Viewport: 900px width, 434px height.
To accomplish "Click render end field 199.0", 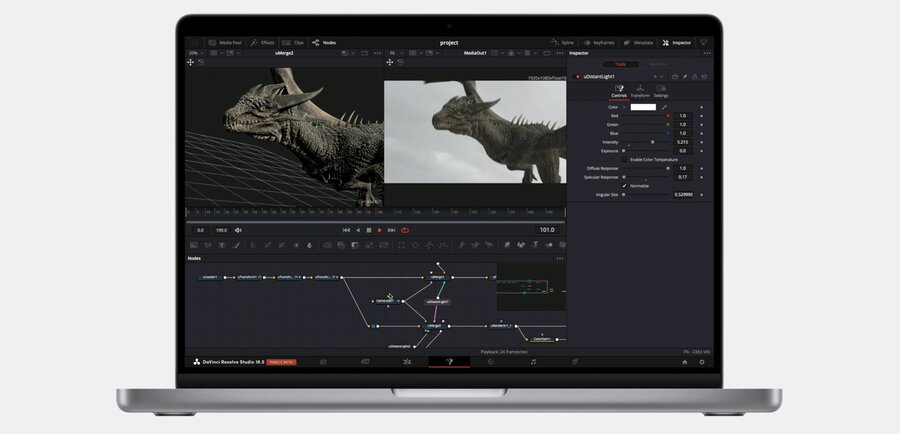I will pos(221,230).
